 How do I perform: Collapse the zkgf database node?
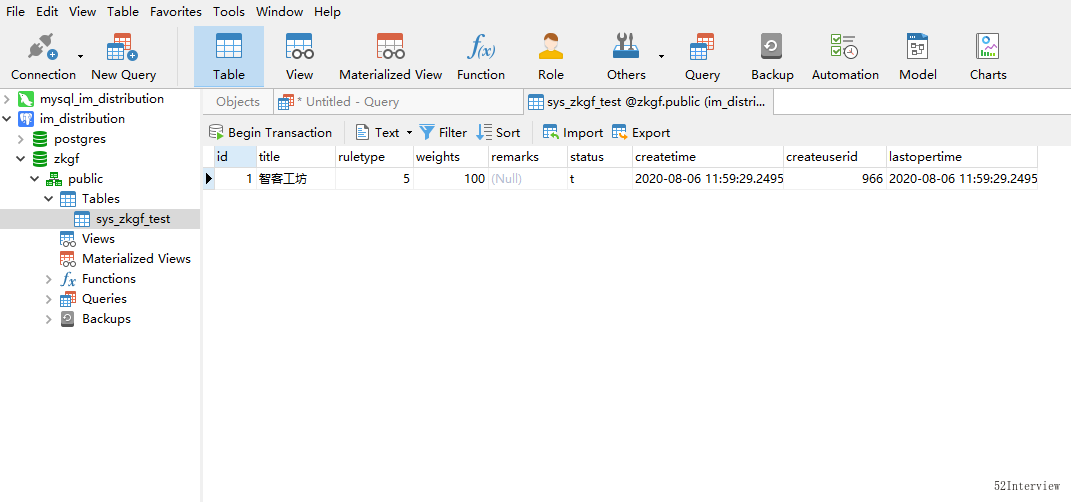(20, 158)
